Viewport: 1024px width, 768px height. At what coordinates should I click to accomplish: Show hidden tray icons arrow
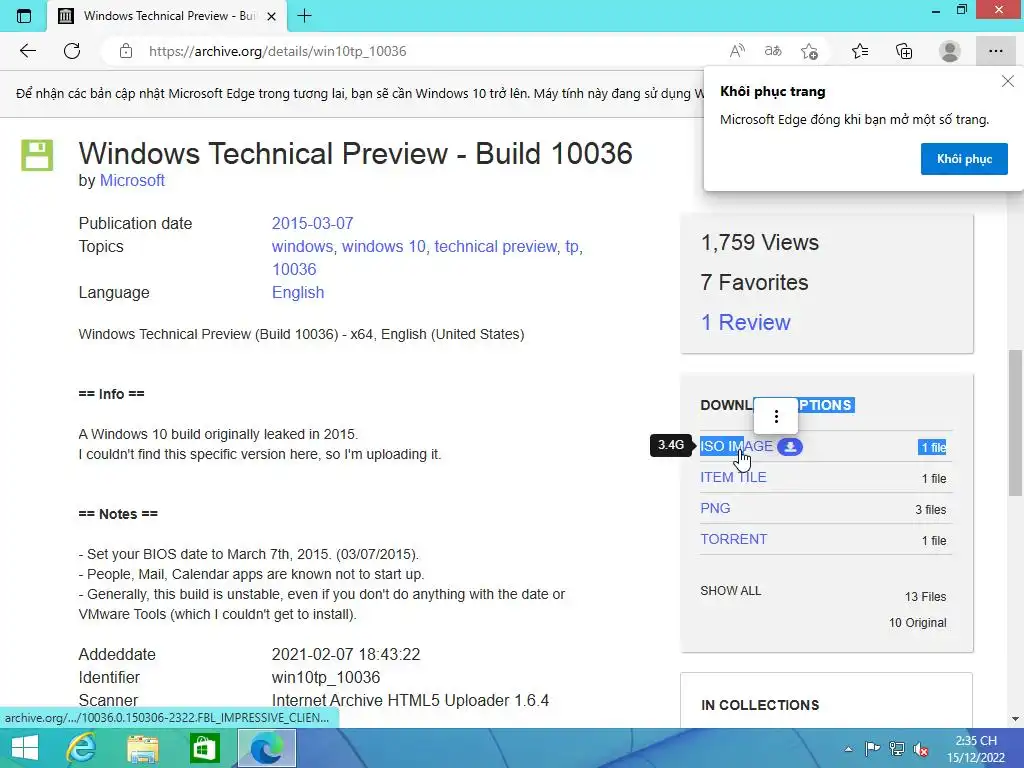tap(848, 749)
